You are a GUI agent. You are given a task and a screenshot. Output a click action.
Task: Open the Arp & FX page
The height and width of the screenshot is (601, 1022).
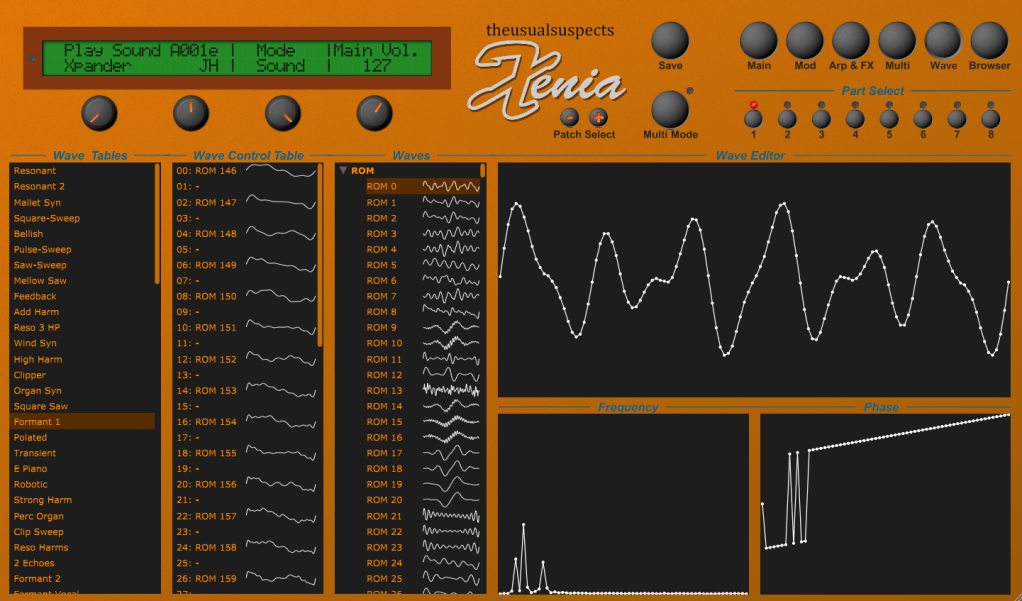pyautogui.click(x=851, y=41)
